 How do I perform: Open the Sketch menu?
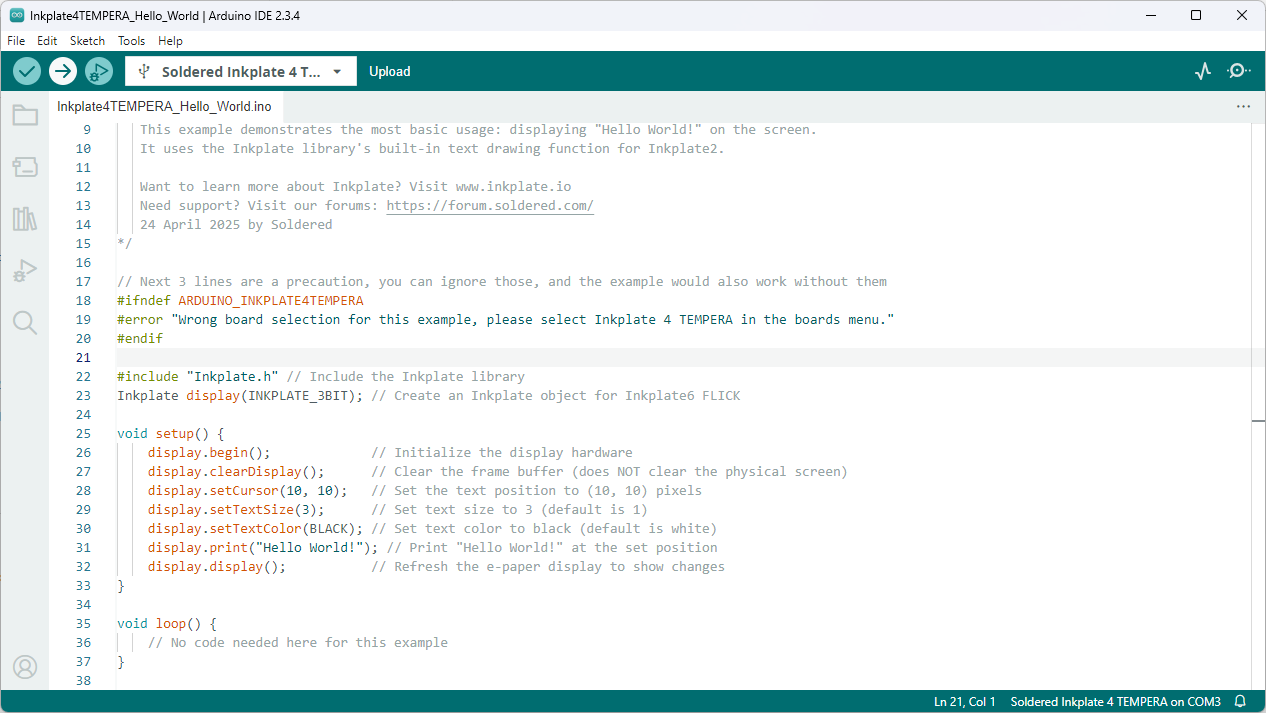(x=87, y=41)
